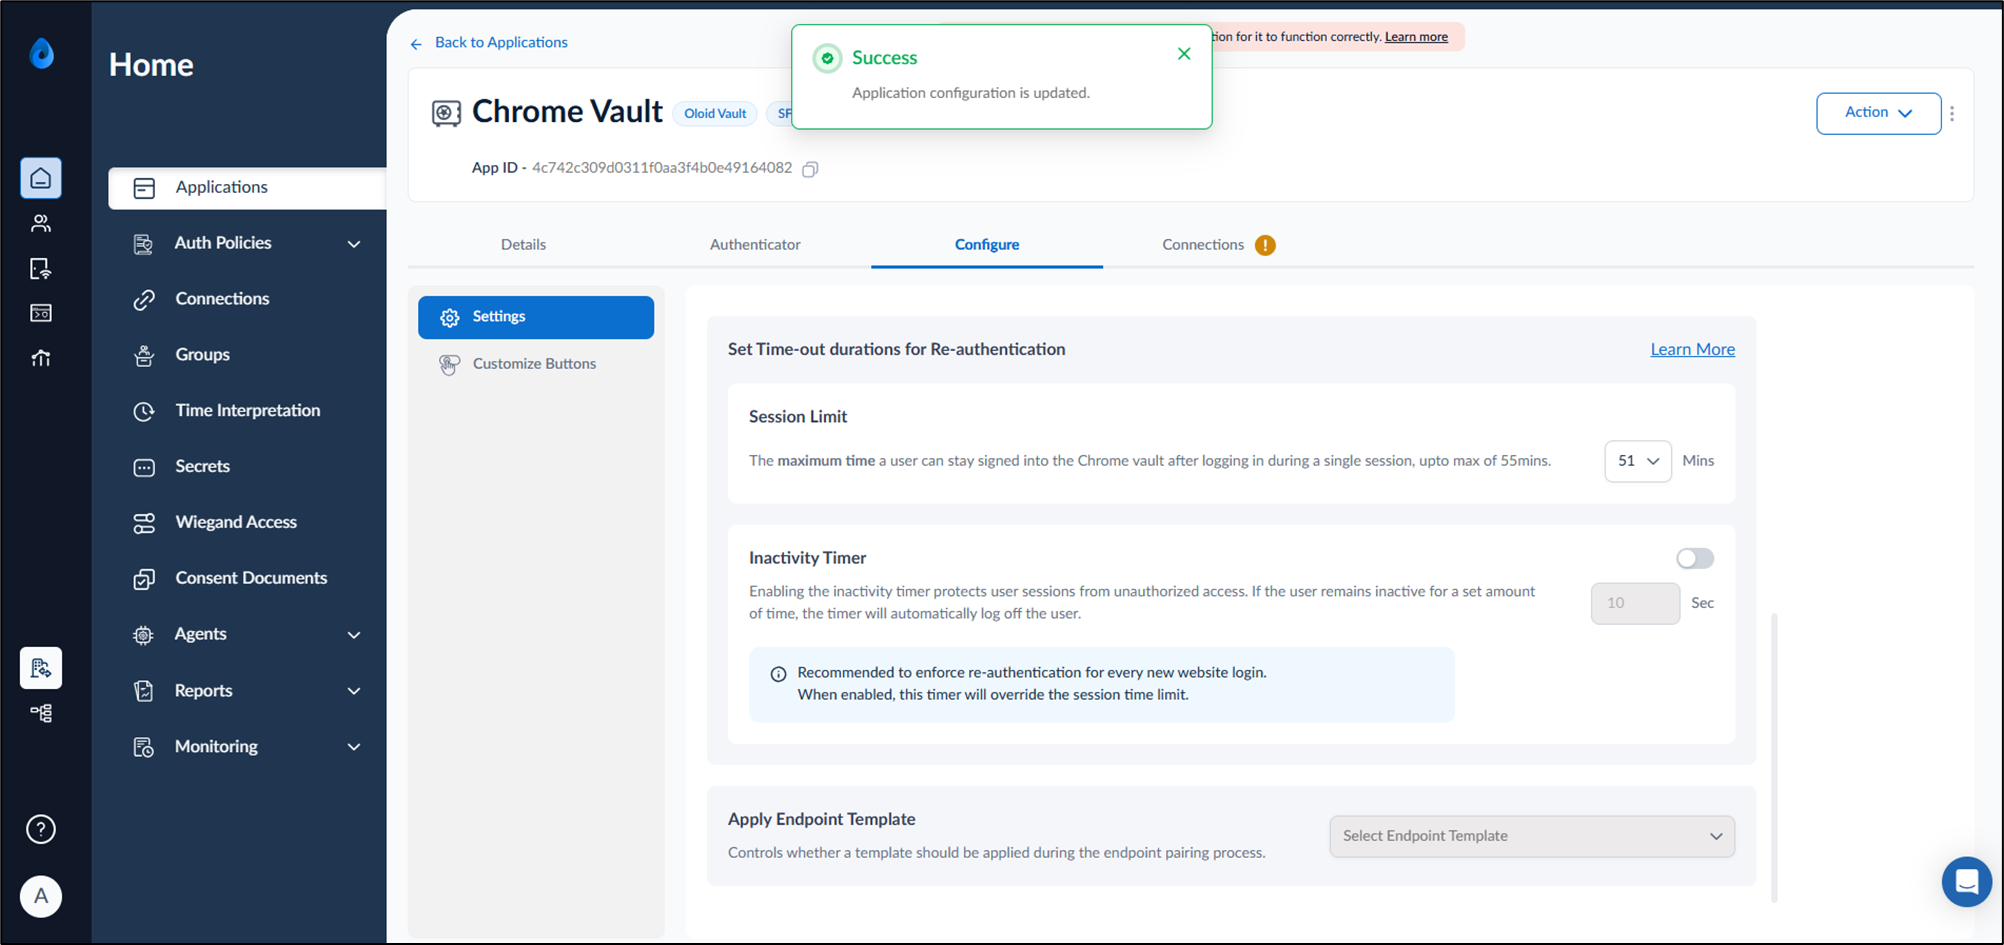Screen dimensions: 2004x945
Task: Open the highlighted policy icon in the left rail
Action: pyautogui.click(x=41, y=668)
